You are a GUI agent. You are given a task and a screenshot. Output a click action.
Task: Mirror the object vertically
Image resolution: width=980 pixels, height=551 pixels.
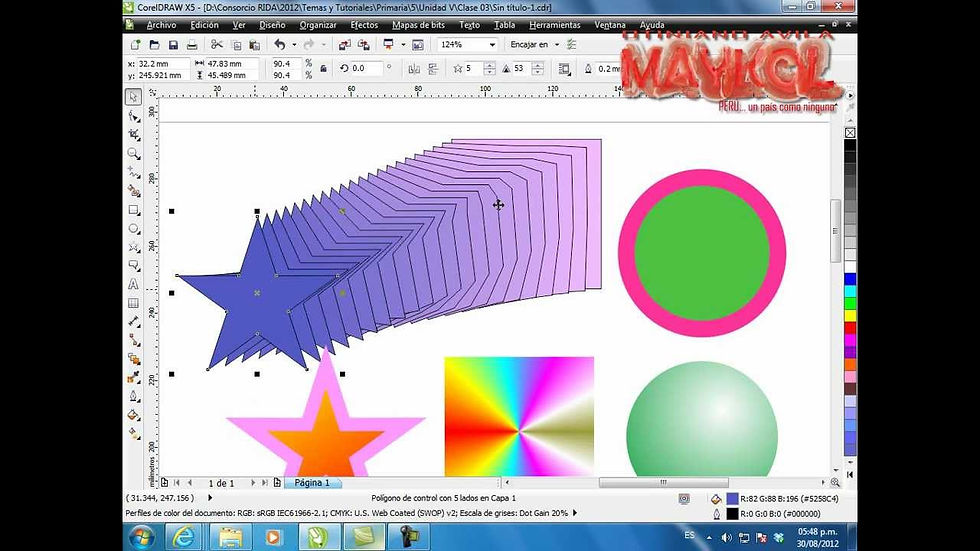tap(432, 69)
